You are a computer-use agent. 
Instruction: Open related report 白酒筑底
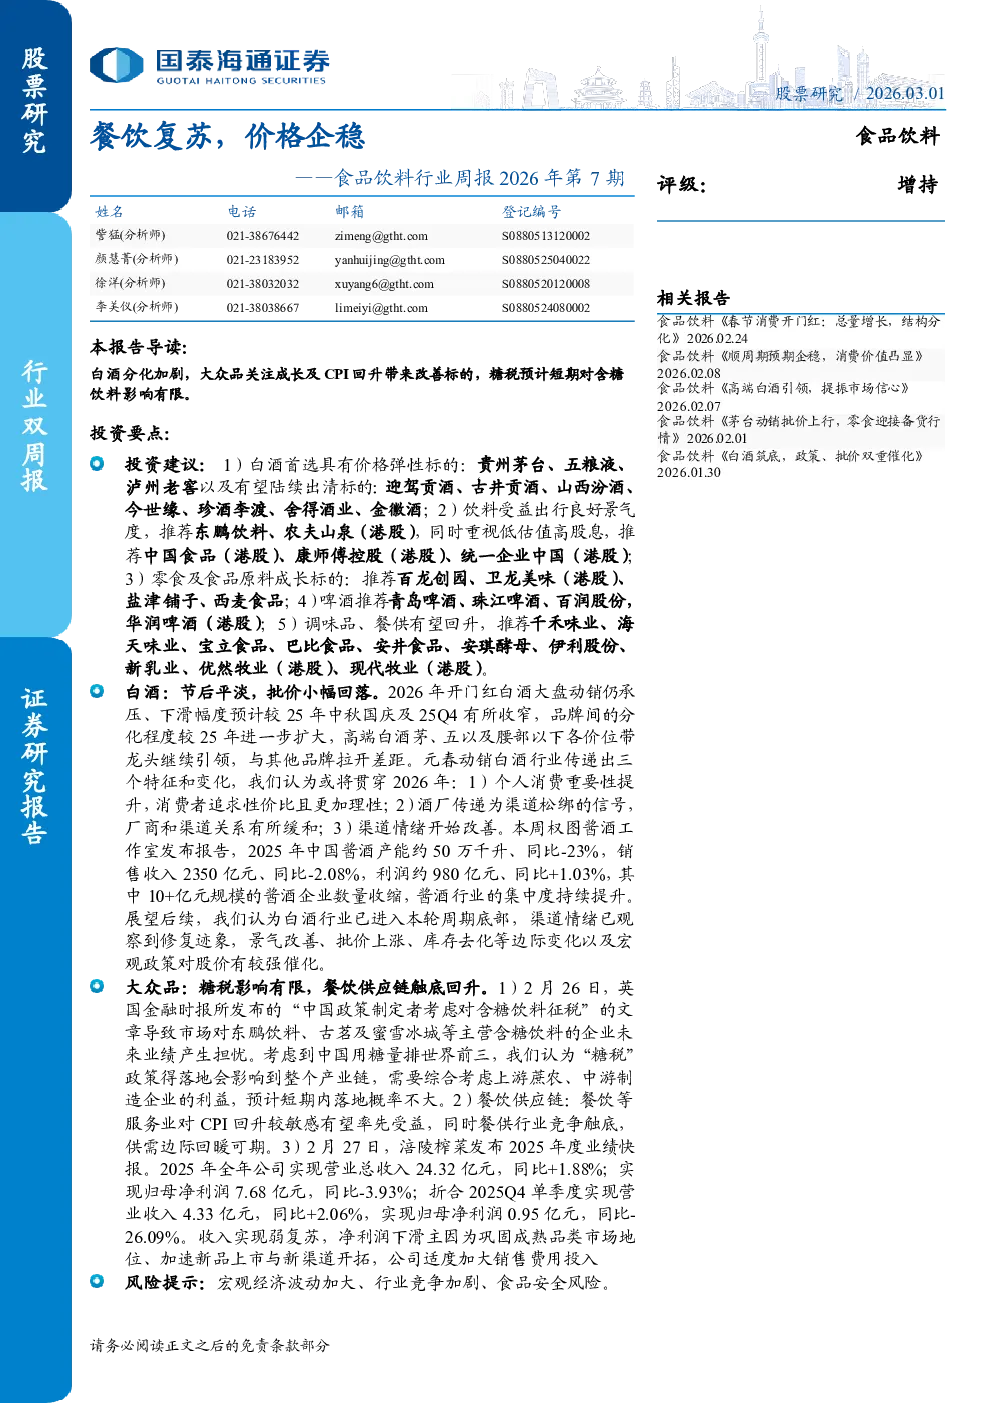point(790,464)
